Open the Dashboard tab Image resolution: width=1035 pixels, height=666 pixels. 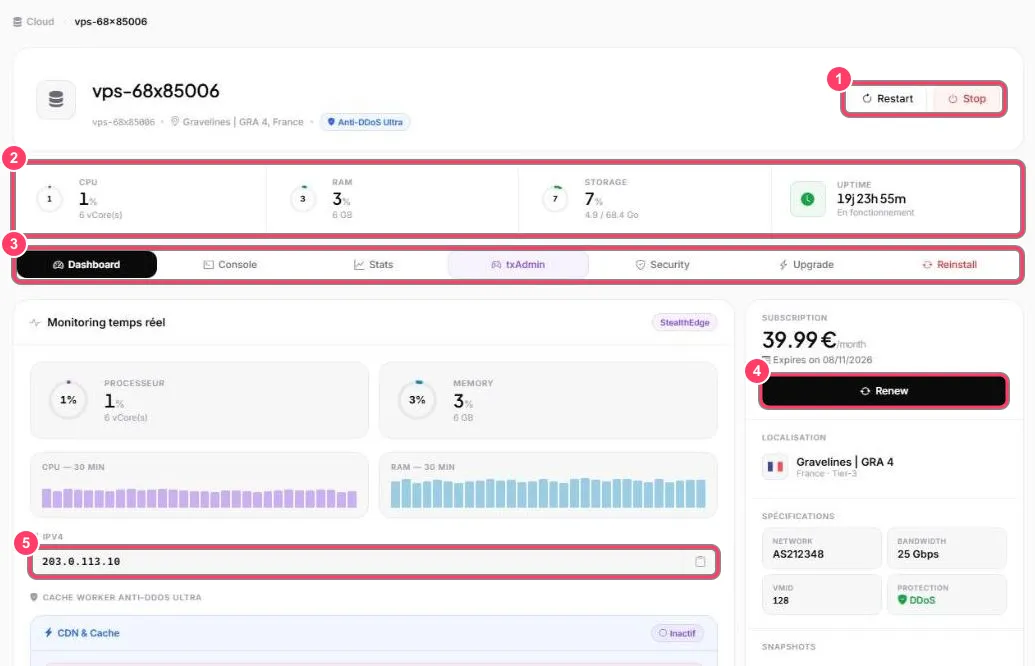86,265
